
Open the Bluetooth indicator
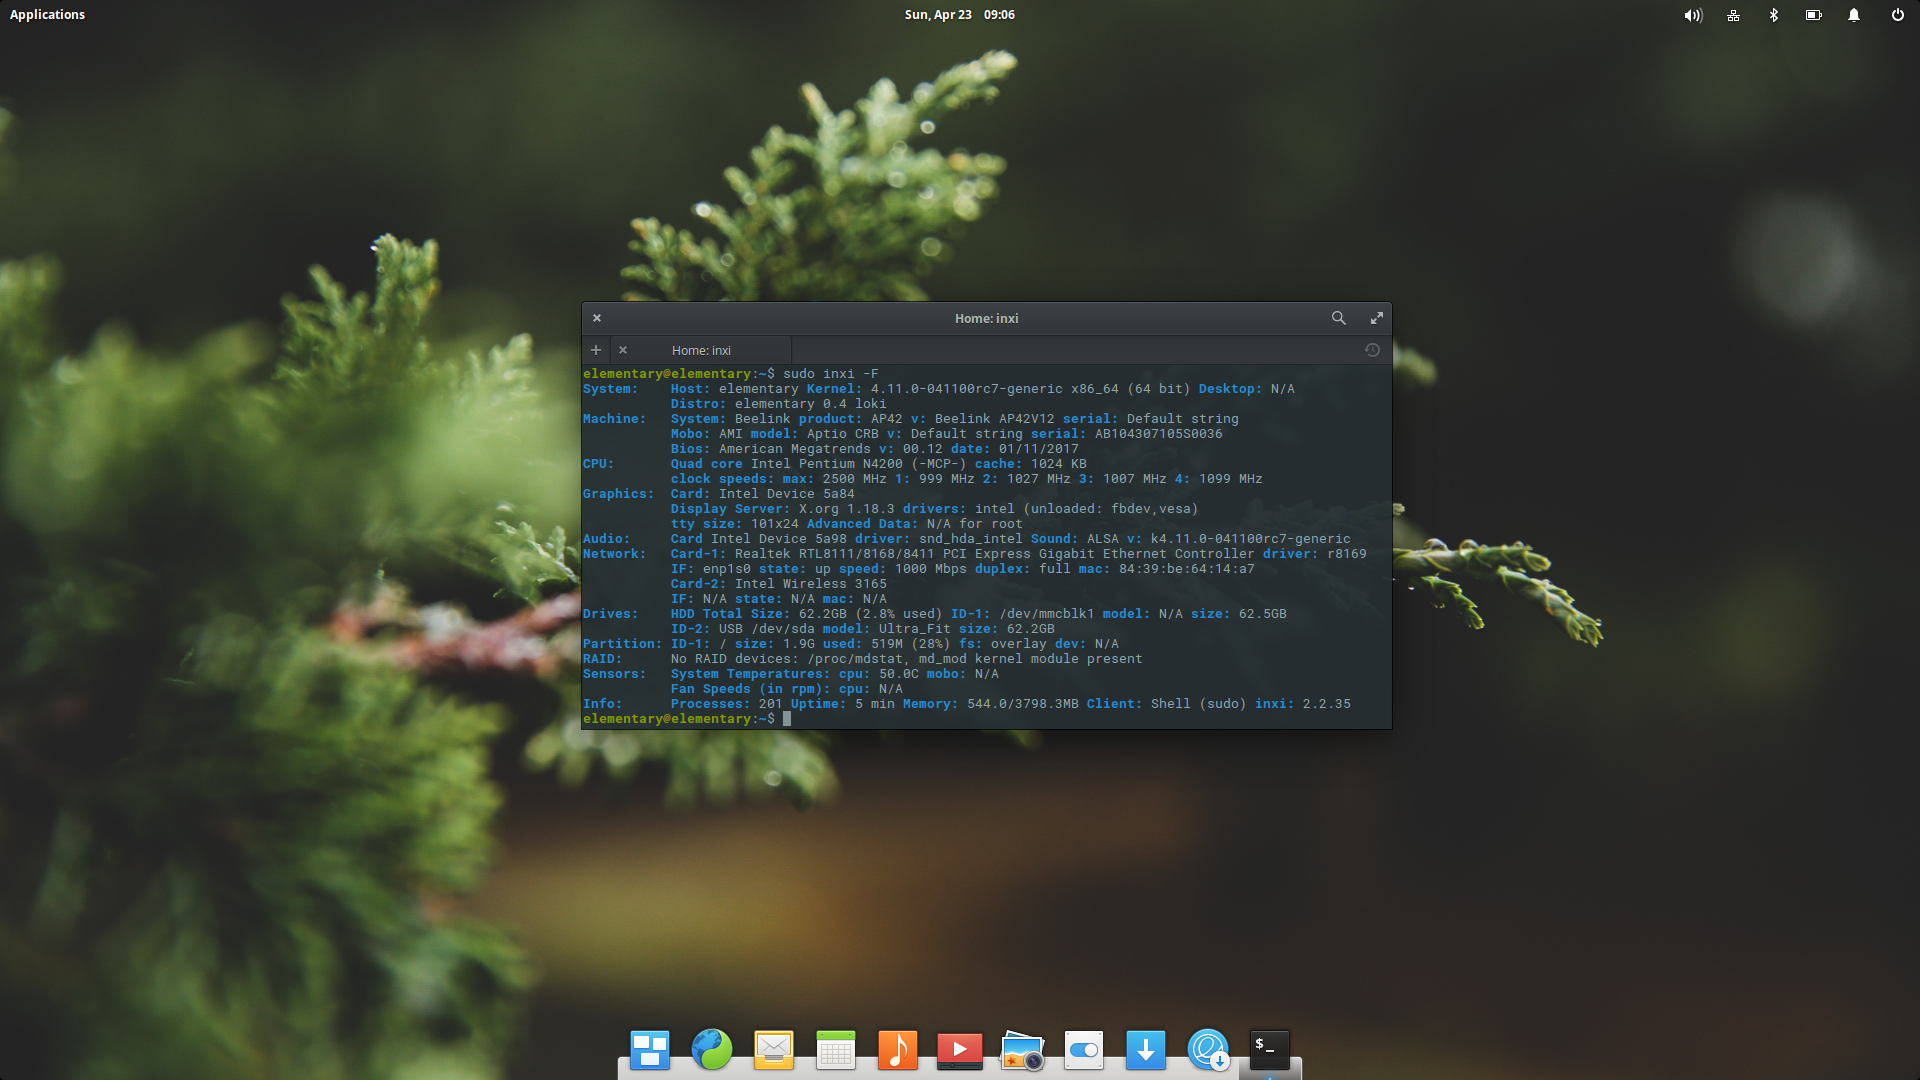pos(1774,15)
